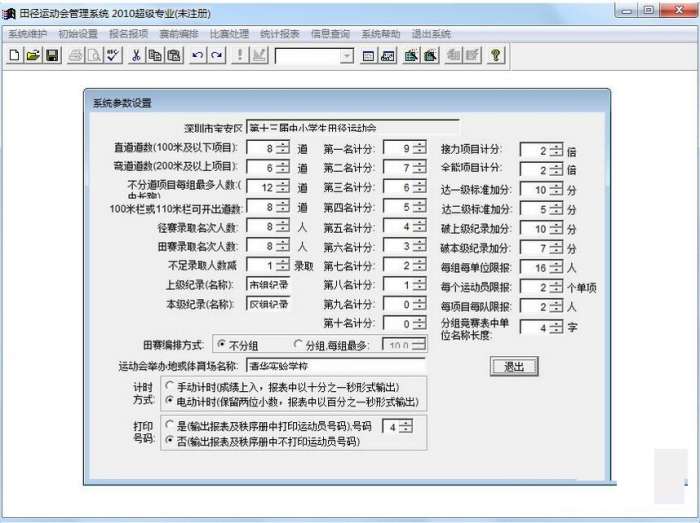Click the venue name field 运动会举办地
The width and height of the screenshot is (700, 523).
click(x=336, y=365)
